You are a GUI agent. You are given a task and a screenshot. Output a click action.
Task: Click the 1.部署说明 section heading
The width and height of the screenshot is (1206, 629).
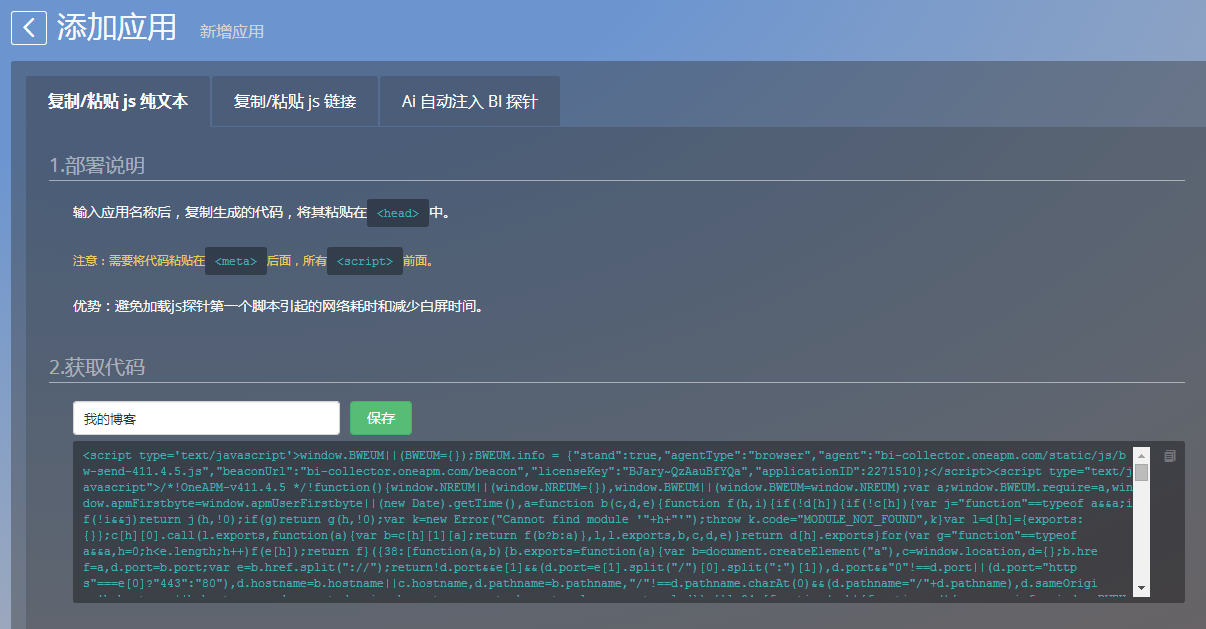[97, 165]
